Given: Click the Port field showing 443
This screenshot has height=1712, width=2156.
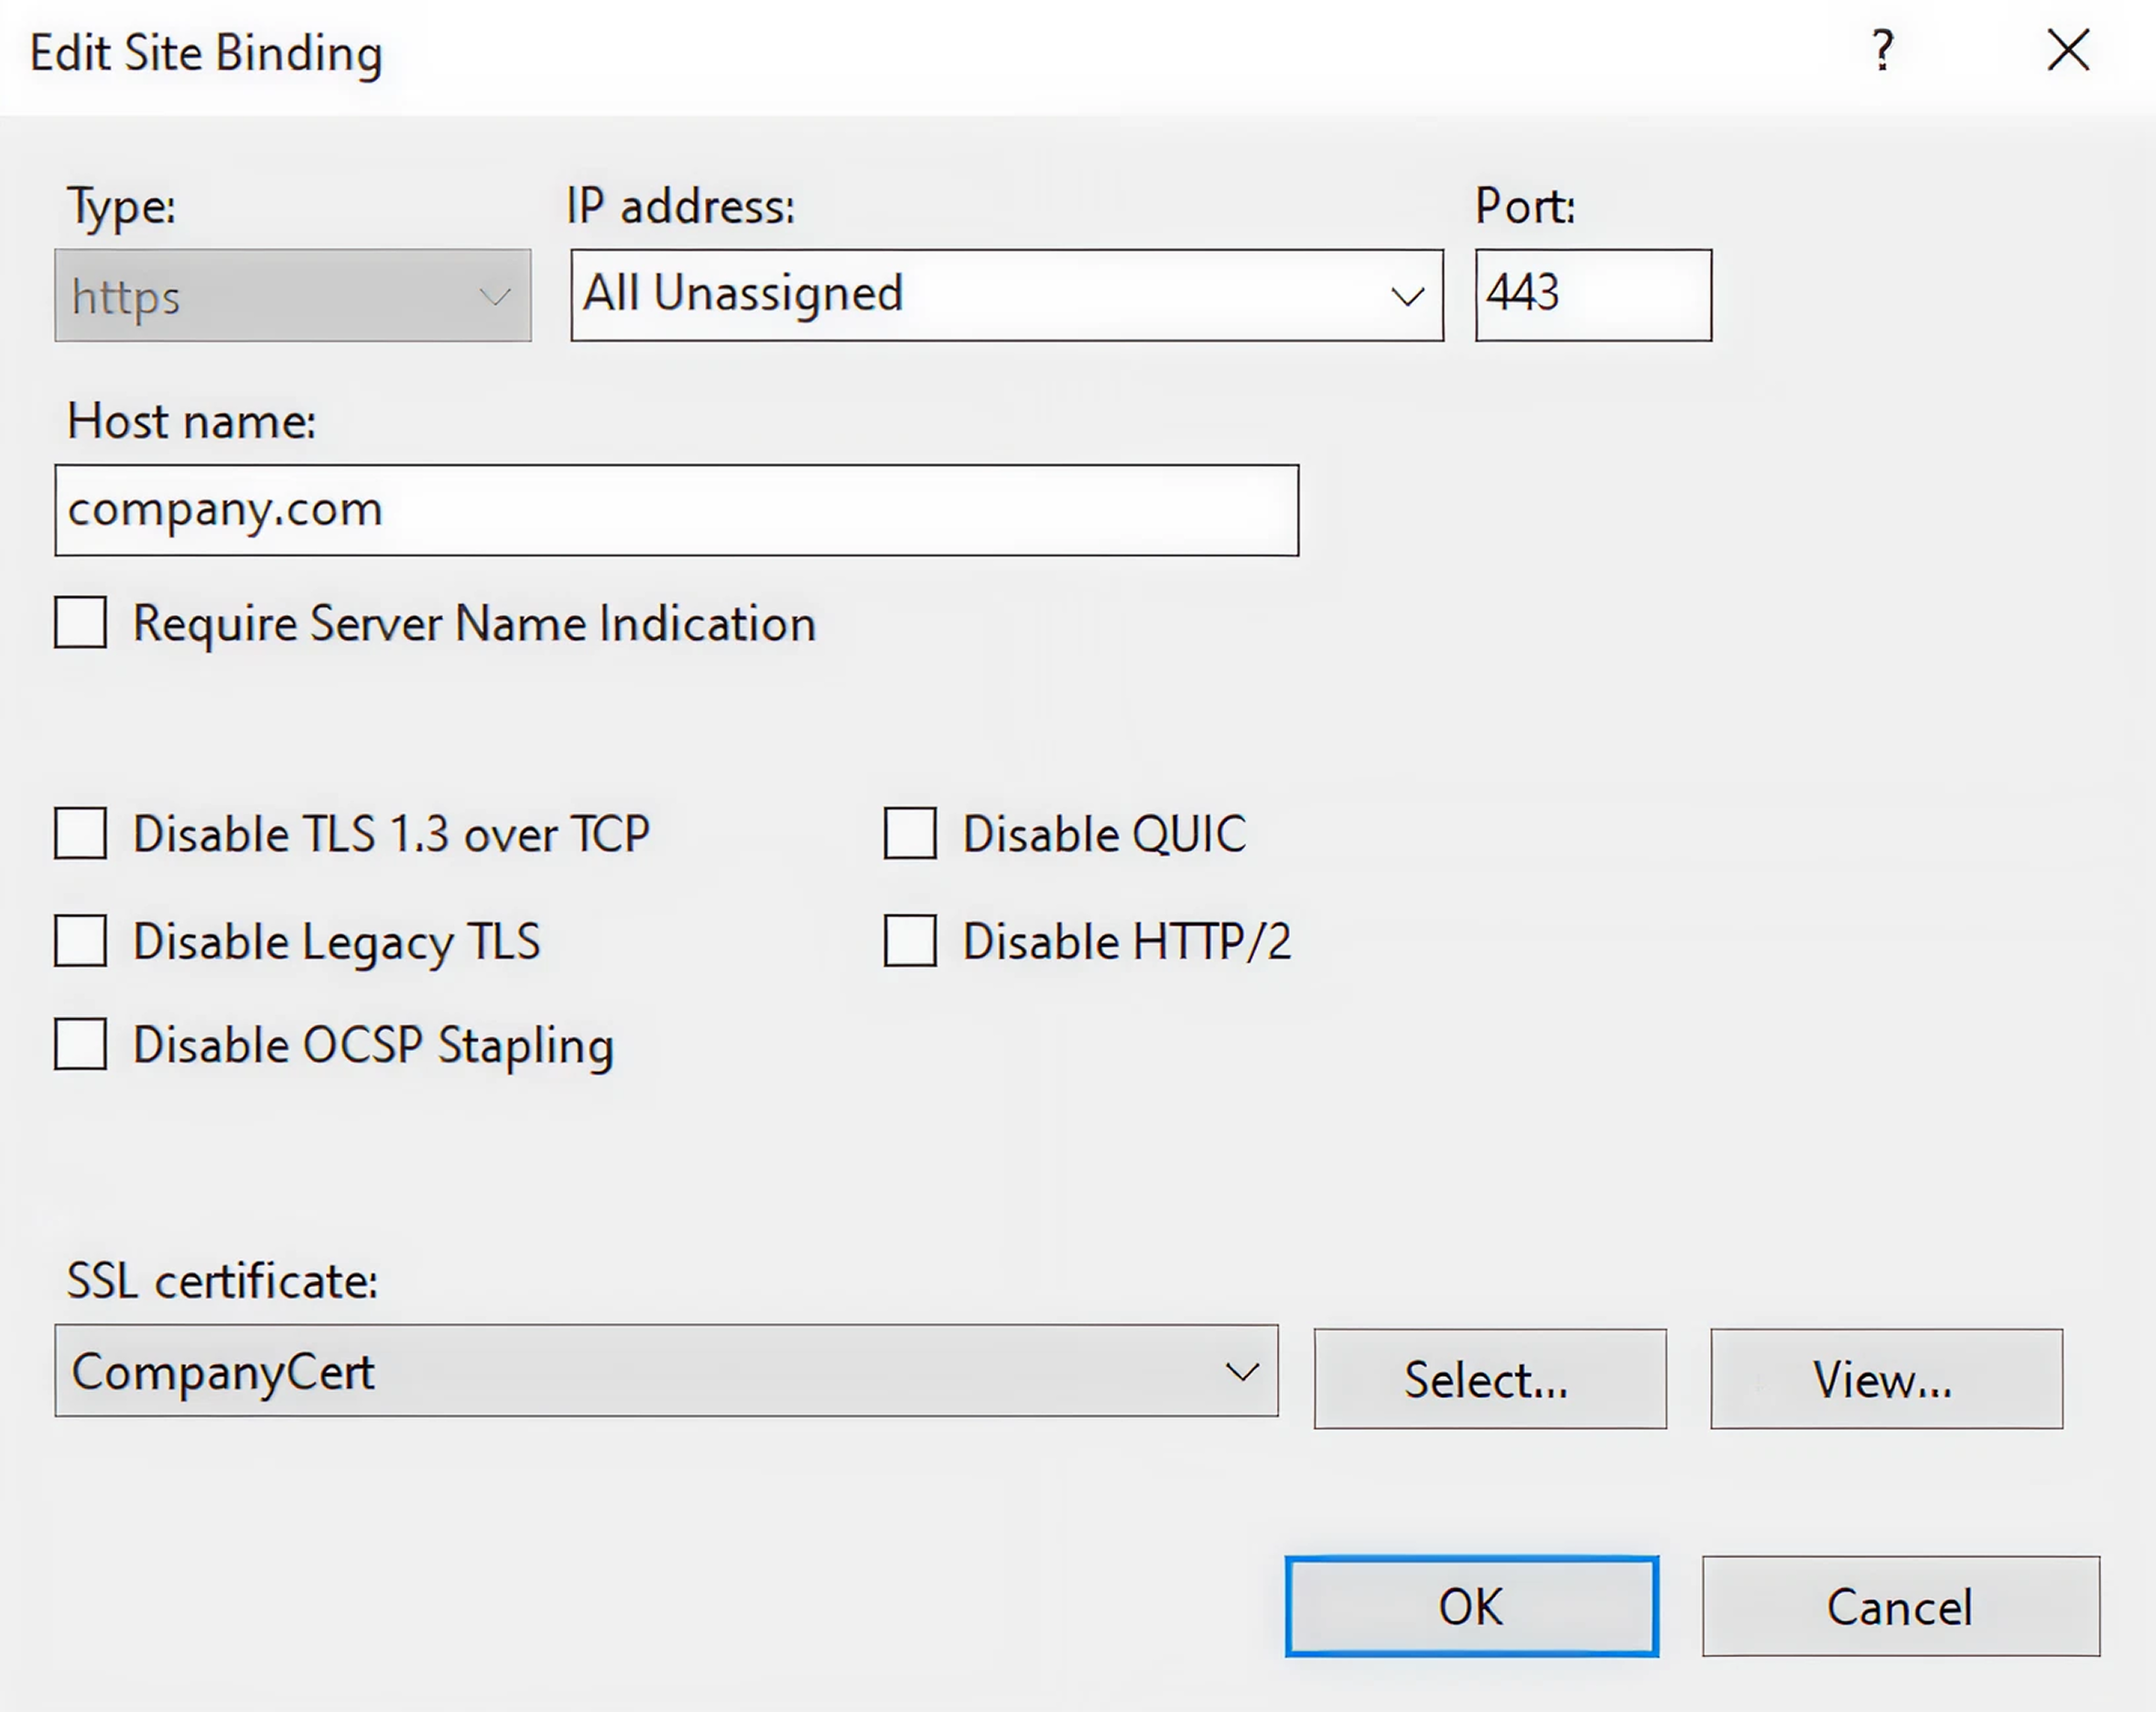Looking at the screenshot, I should [1594, 295].
